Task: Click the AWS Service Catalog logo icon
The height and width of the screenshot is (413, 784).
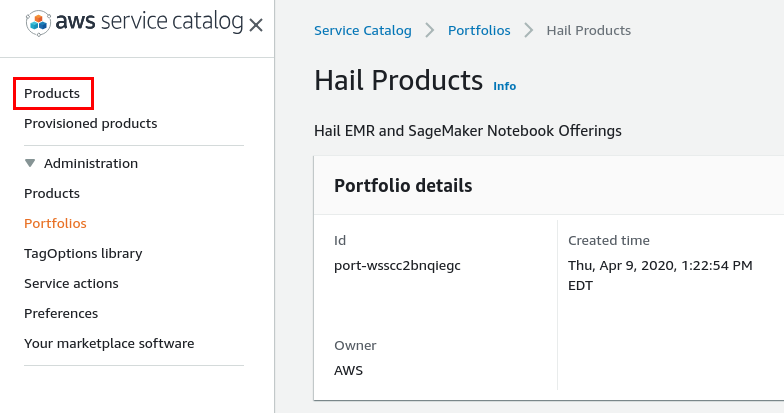Action: coord(40,23)
